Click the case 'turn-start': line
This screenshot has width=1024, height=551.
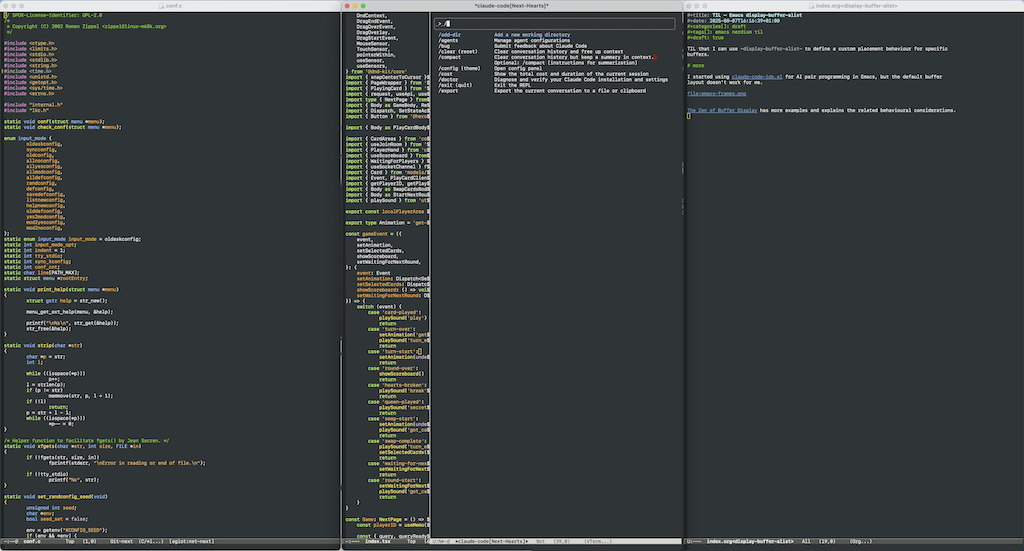tap(395, 351)
